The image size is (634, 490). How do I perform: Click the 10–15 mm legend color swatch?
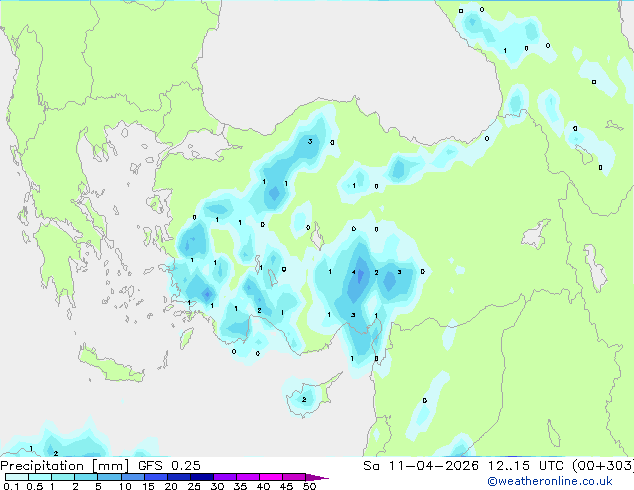132,477
